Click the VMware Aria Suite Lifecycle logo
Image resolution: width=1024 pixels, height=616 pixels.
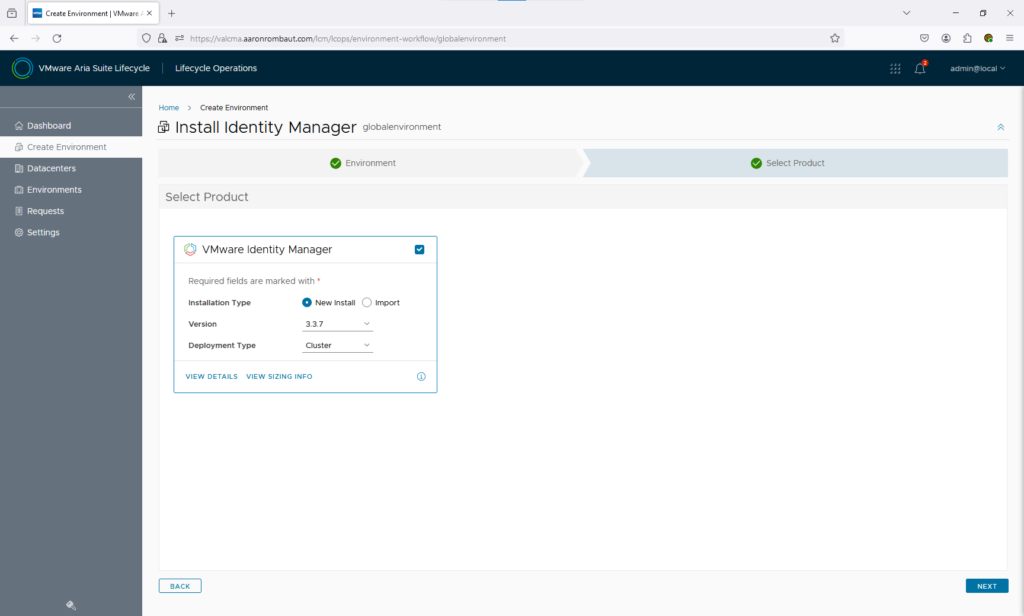point(22,68)
